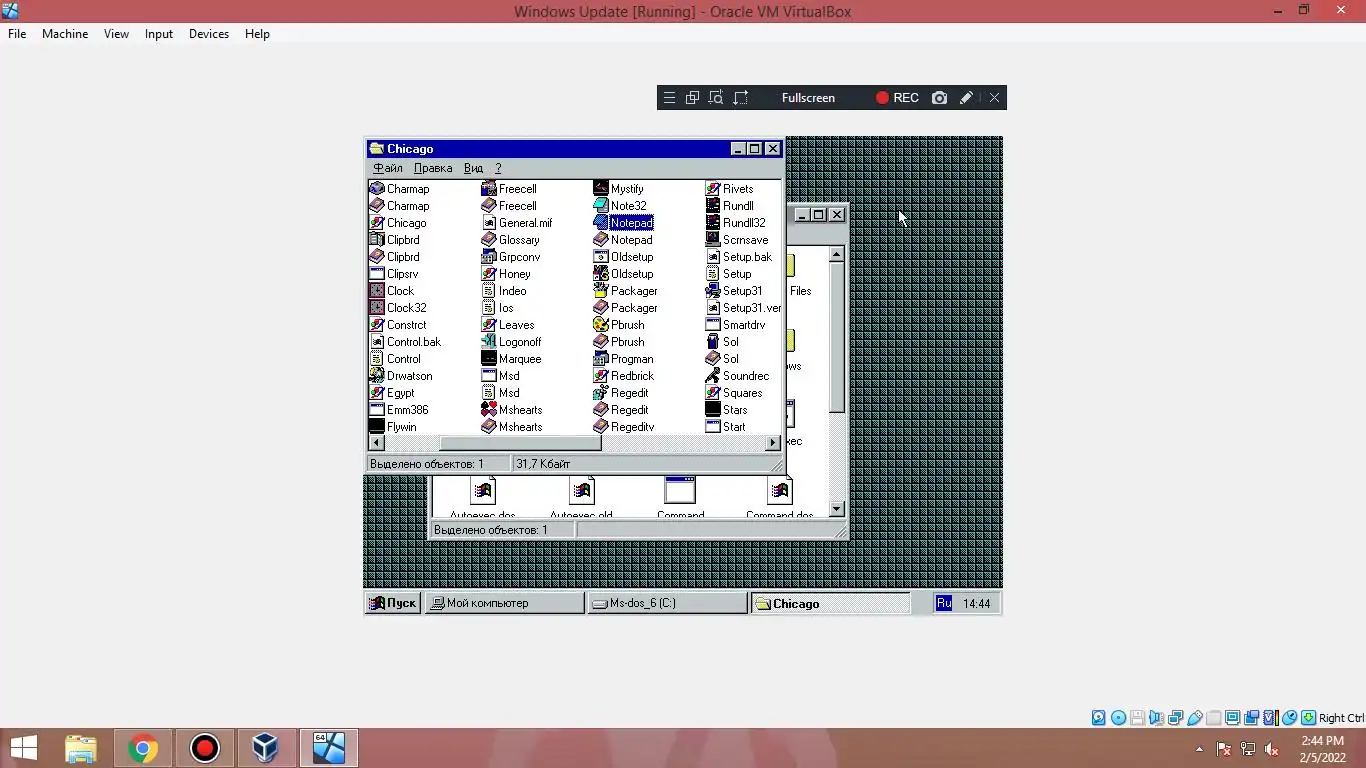Select Autoexec.dos in the back window
The width and height of the screenshot is (1366, 768).
click(483, 497)
